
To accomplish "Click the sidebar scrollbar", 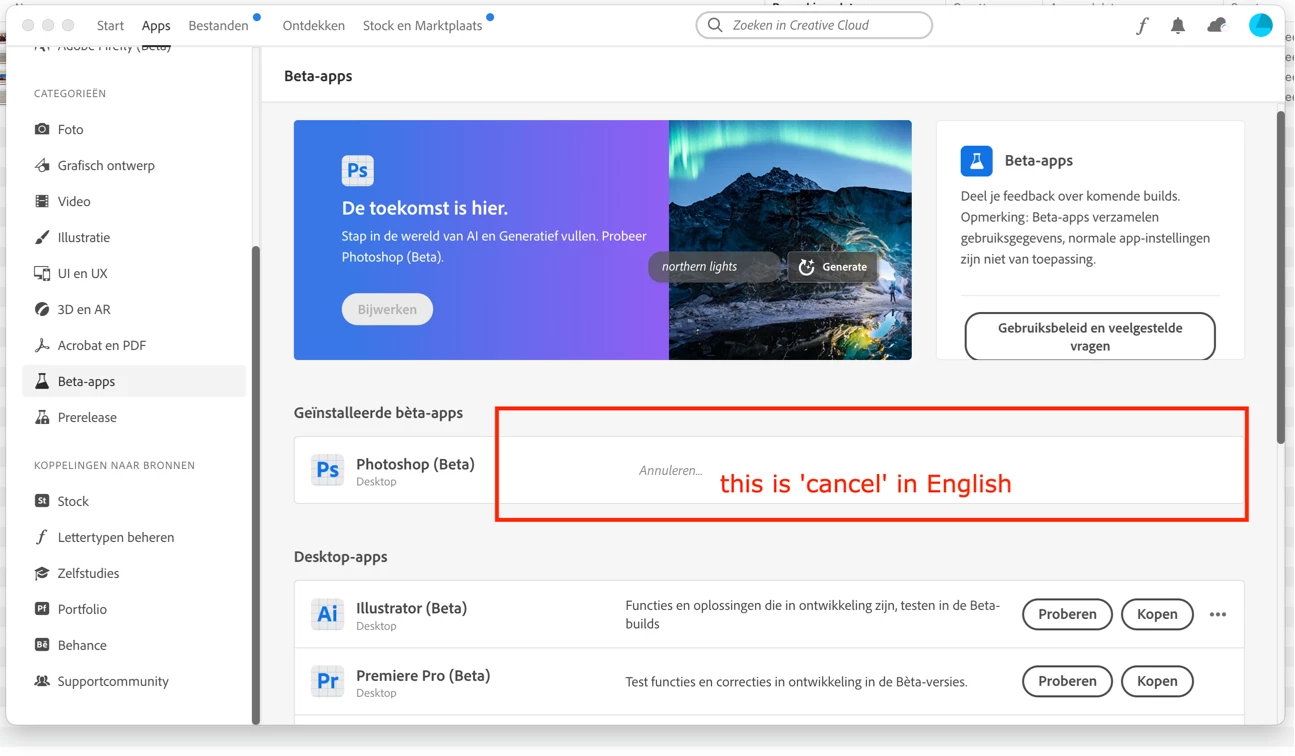I will 255,484.
